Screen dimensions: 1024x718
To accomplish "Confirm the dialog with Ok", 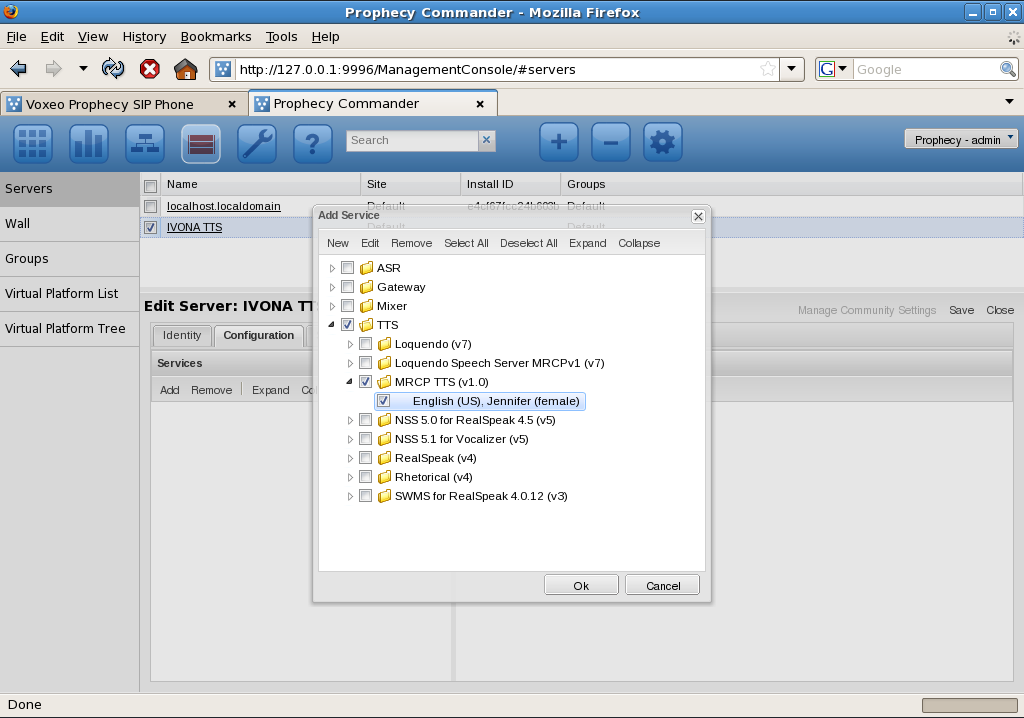I will (581, 585).
